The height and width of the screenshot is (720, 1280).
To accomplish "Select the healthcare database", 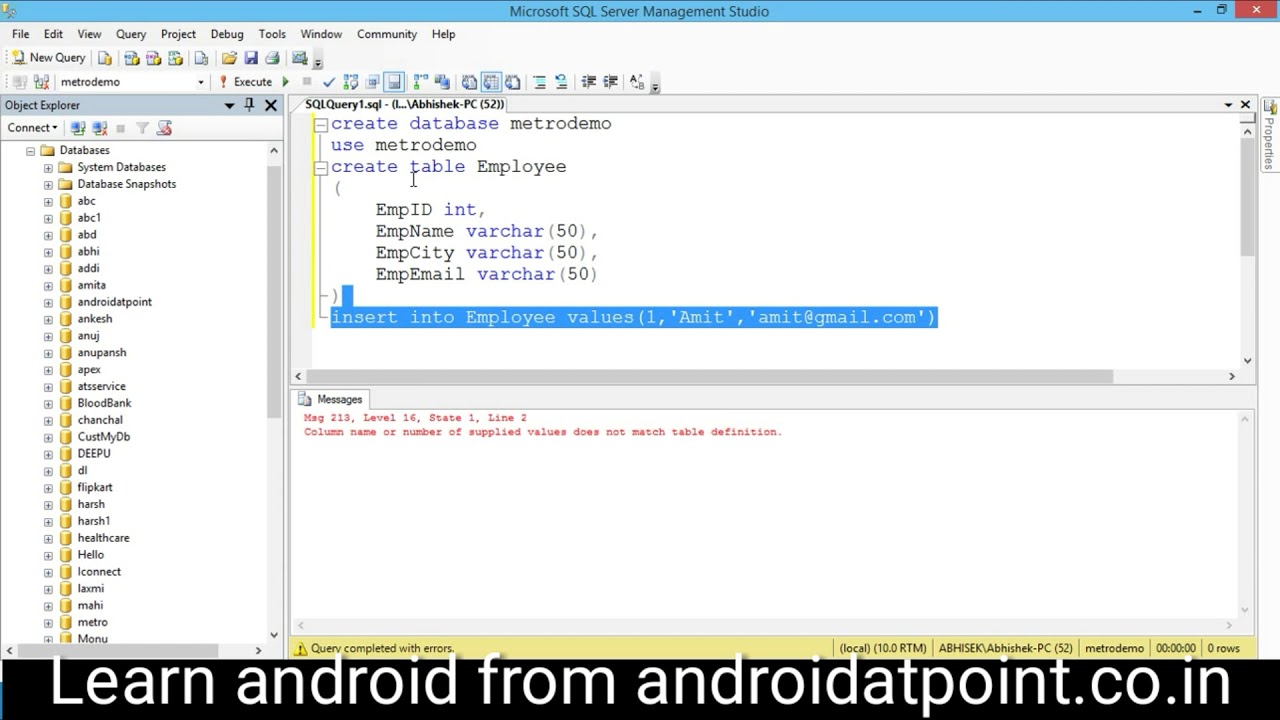I will tap(103, 538).
